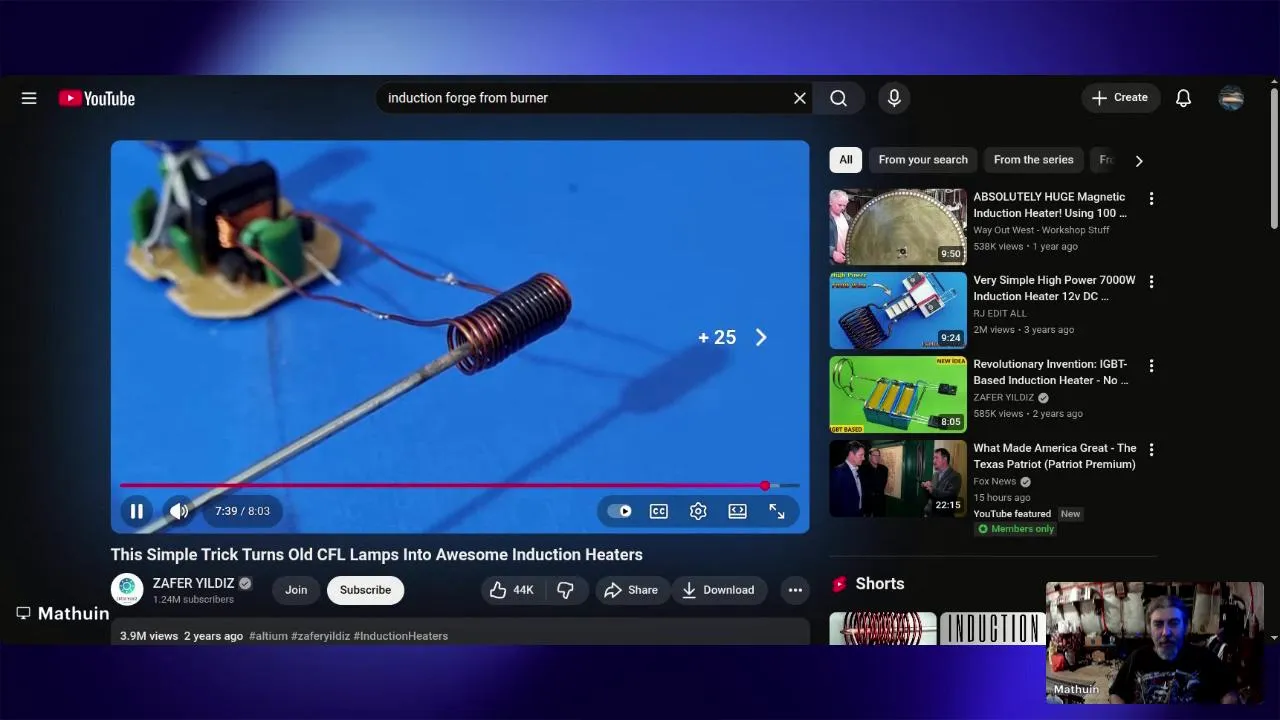Viewport: 1280px width, 720px height.
Task: Open the YouTube hamburger guide menu
Action: tap(29, 98)
